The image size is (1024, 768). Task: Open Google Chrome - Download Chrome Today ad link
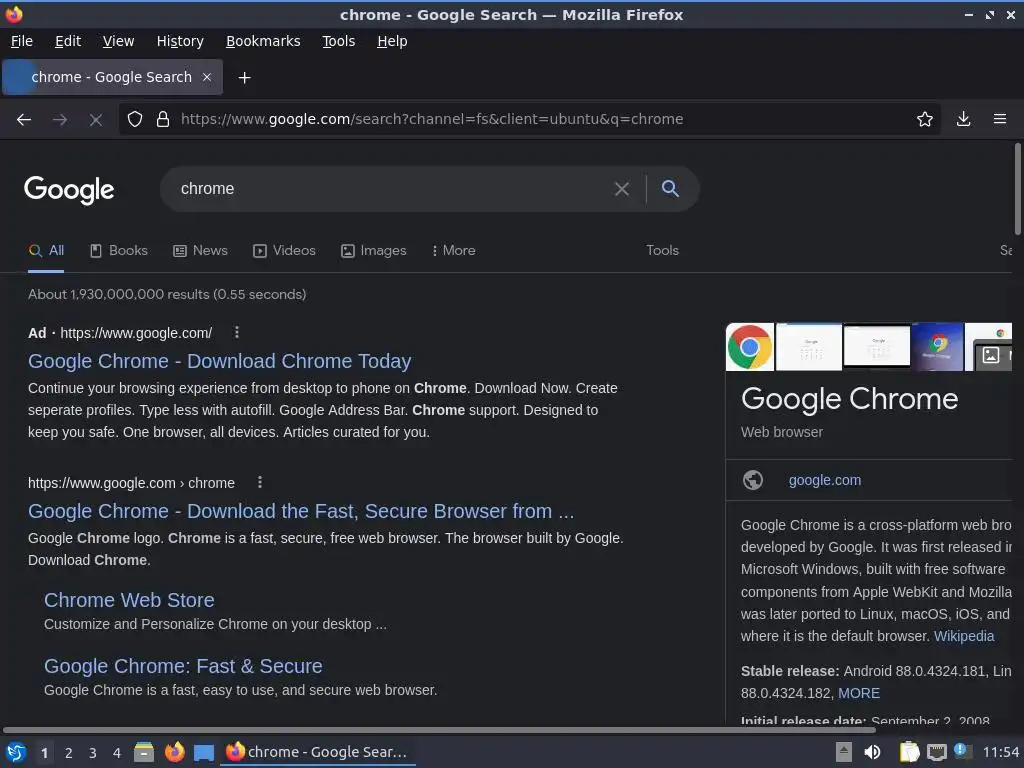(x=219, y=361)
